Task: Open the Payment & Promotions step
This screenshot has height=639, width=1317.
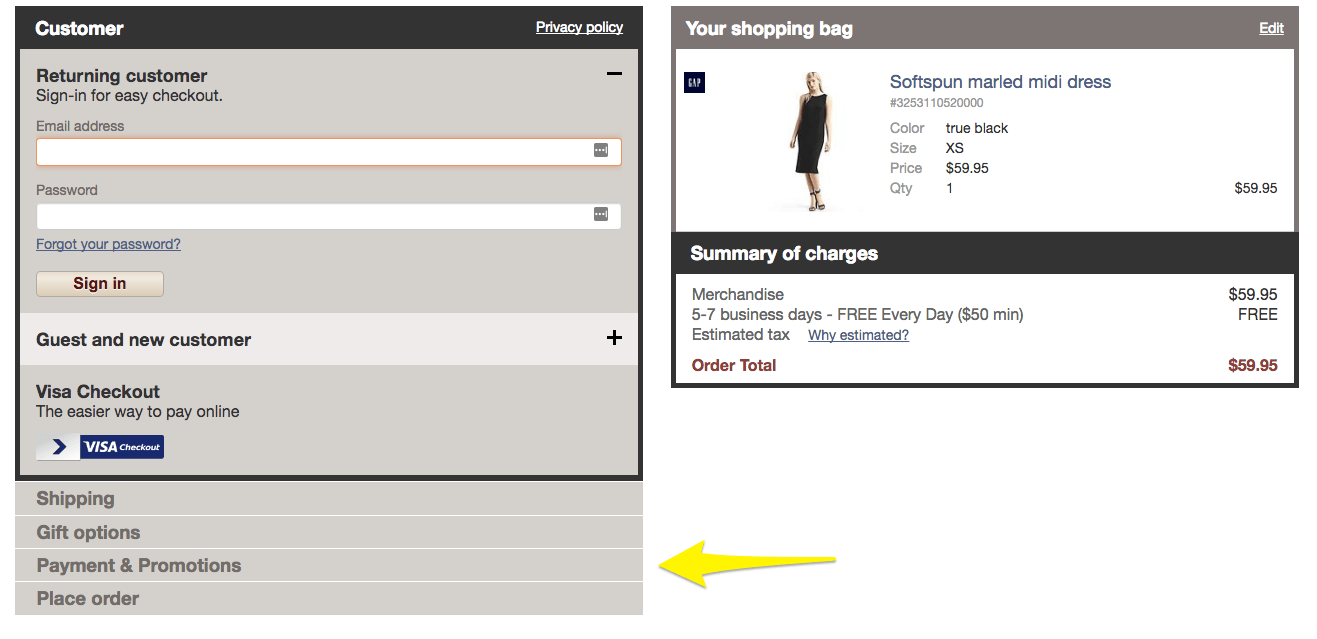Action: [x=329, y=565]
